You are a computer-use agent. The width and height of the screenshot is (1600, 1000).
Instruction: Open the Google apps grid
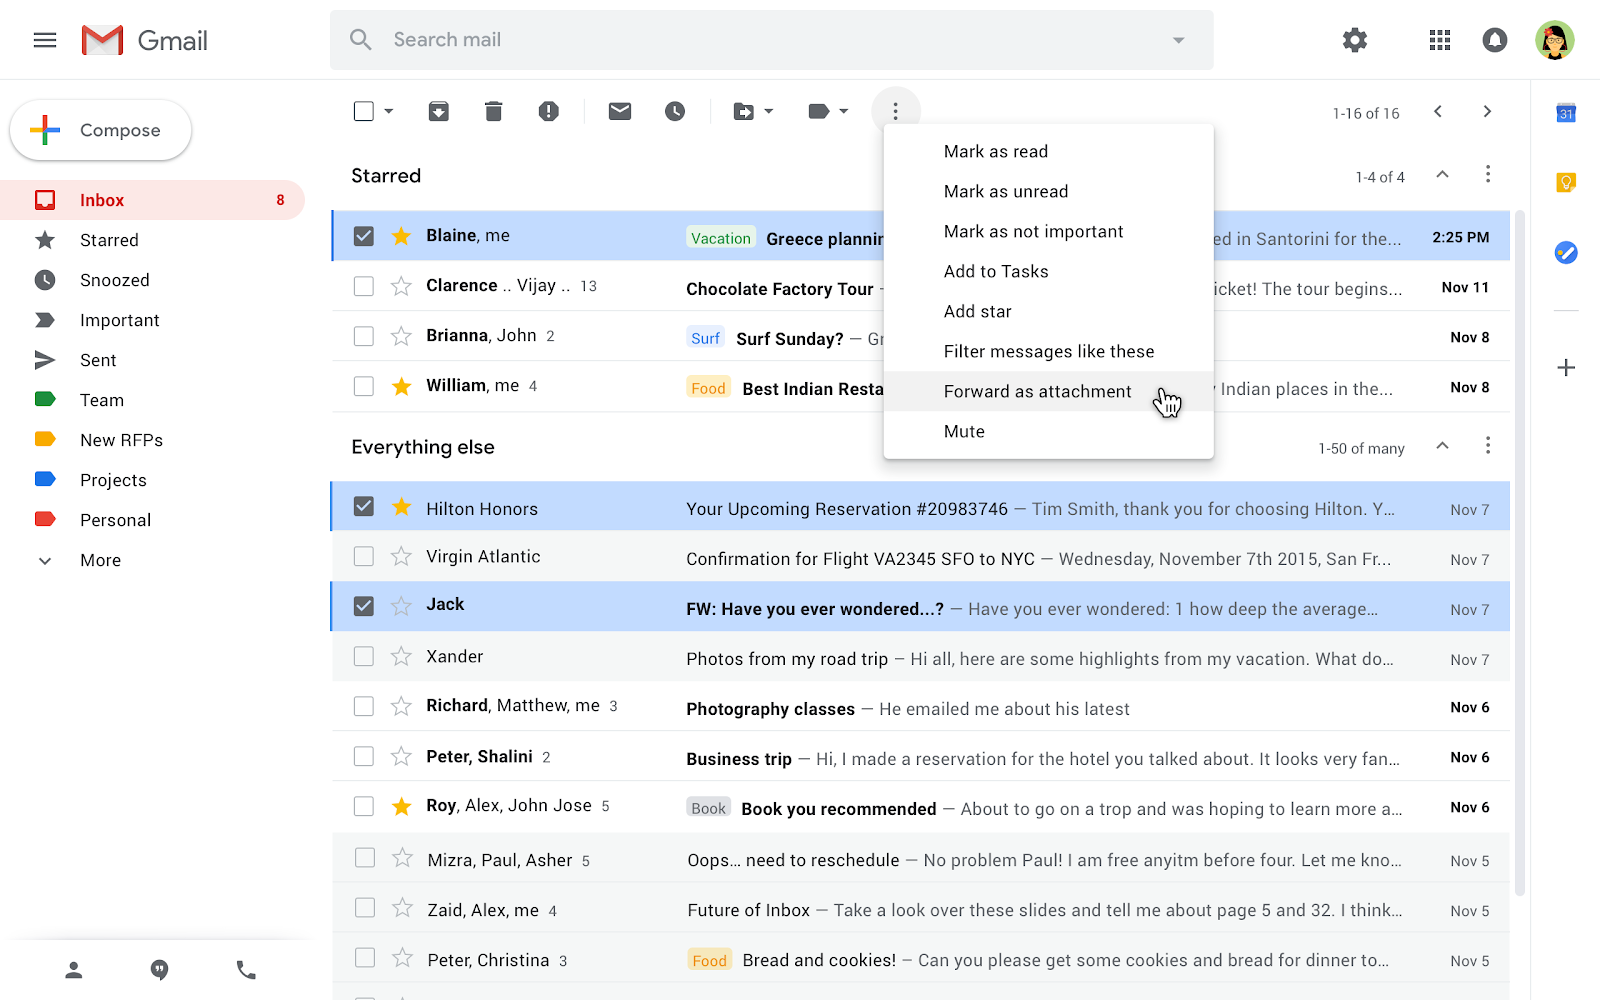pos(1440,40)
